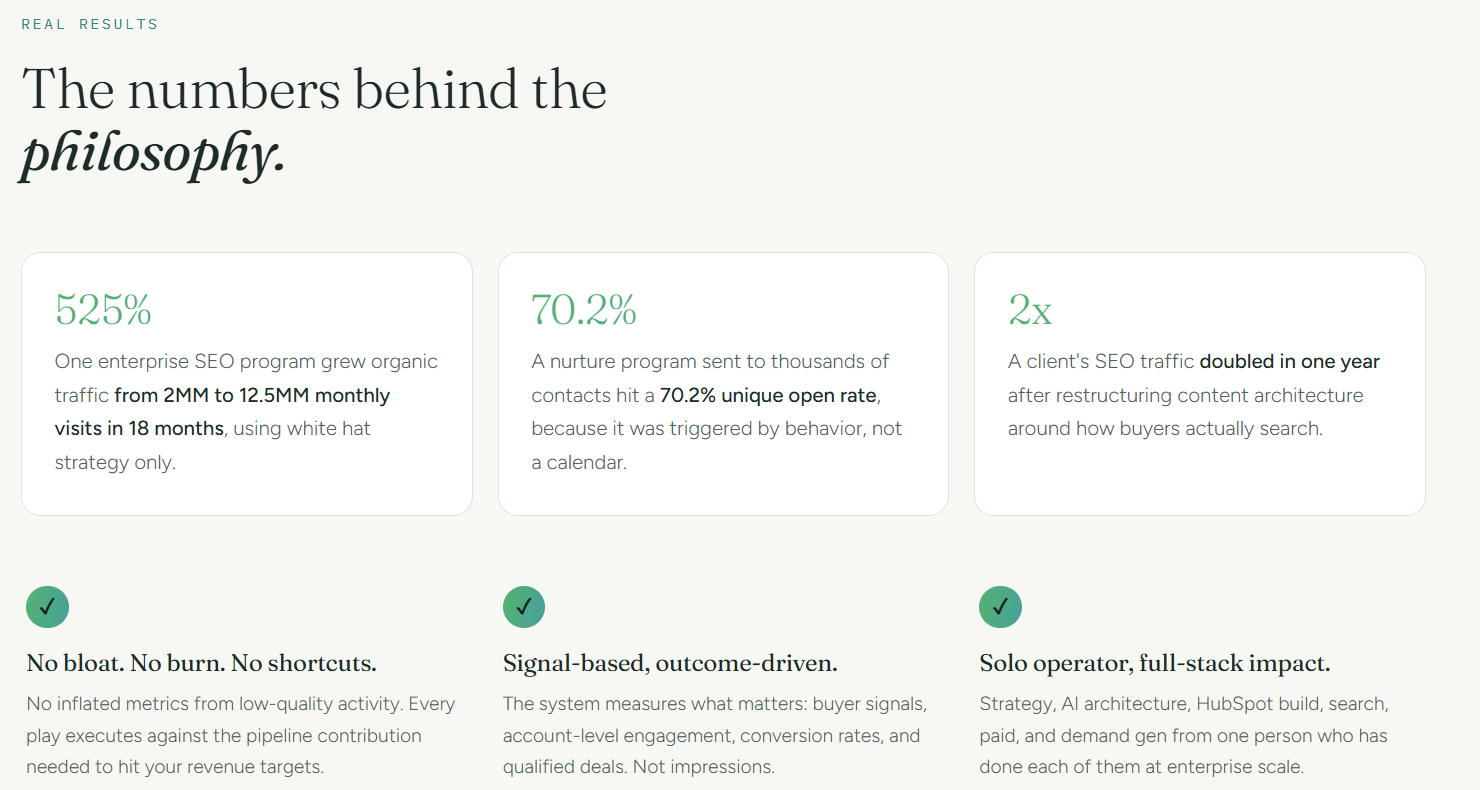Click the 'The numbers behind the' headline
Viewport: 1480px width, 790px height.
pyautogui.click(x=314, y=89)
